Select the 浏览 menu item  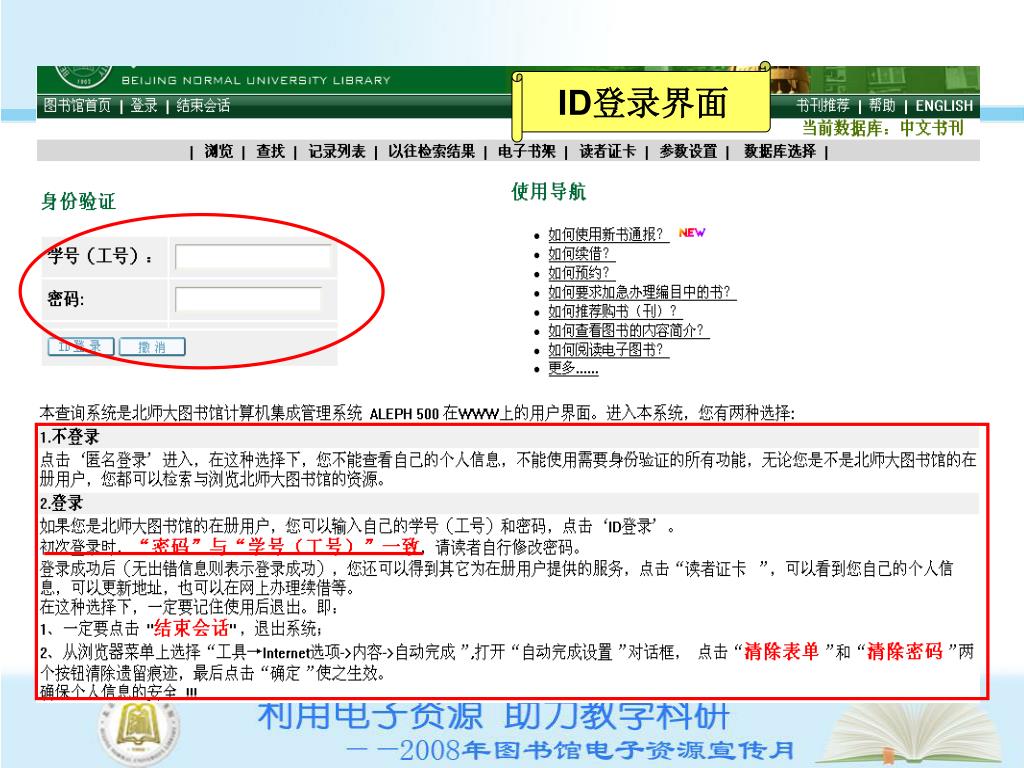point(218,152)
